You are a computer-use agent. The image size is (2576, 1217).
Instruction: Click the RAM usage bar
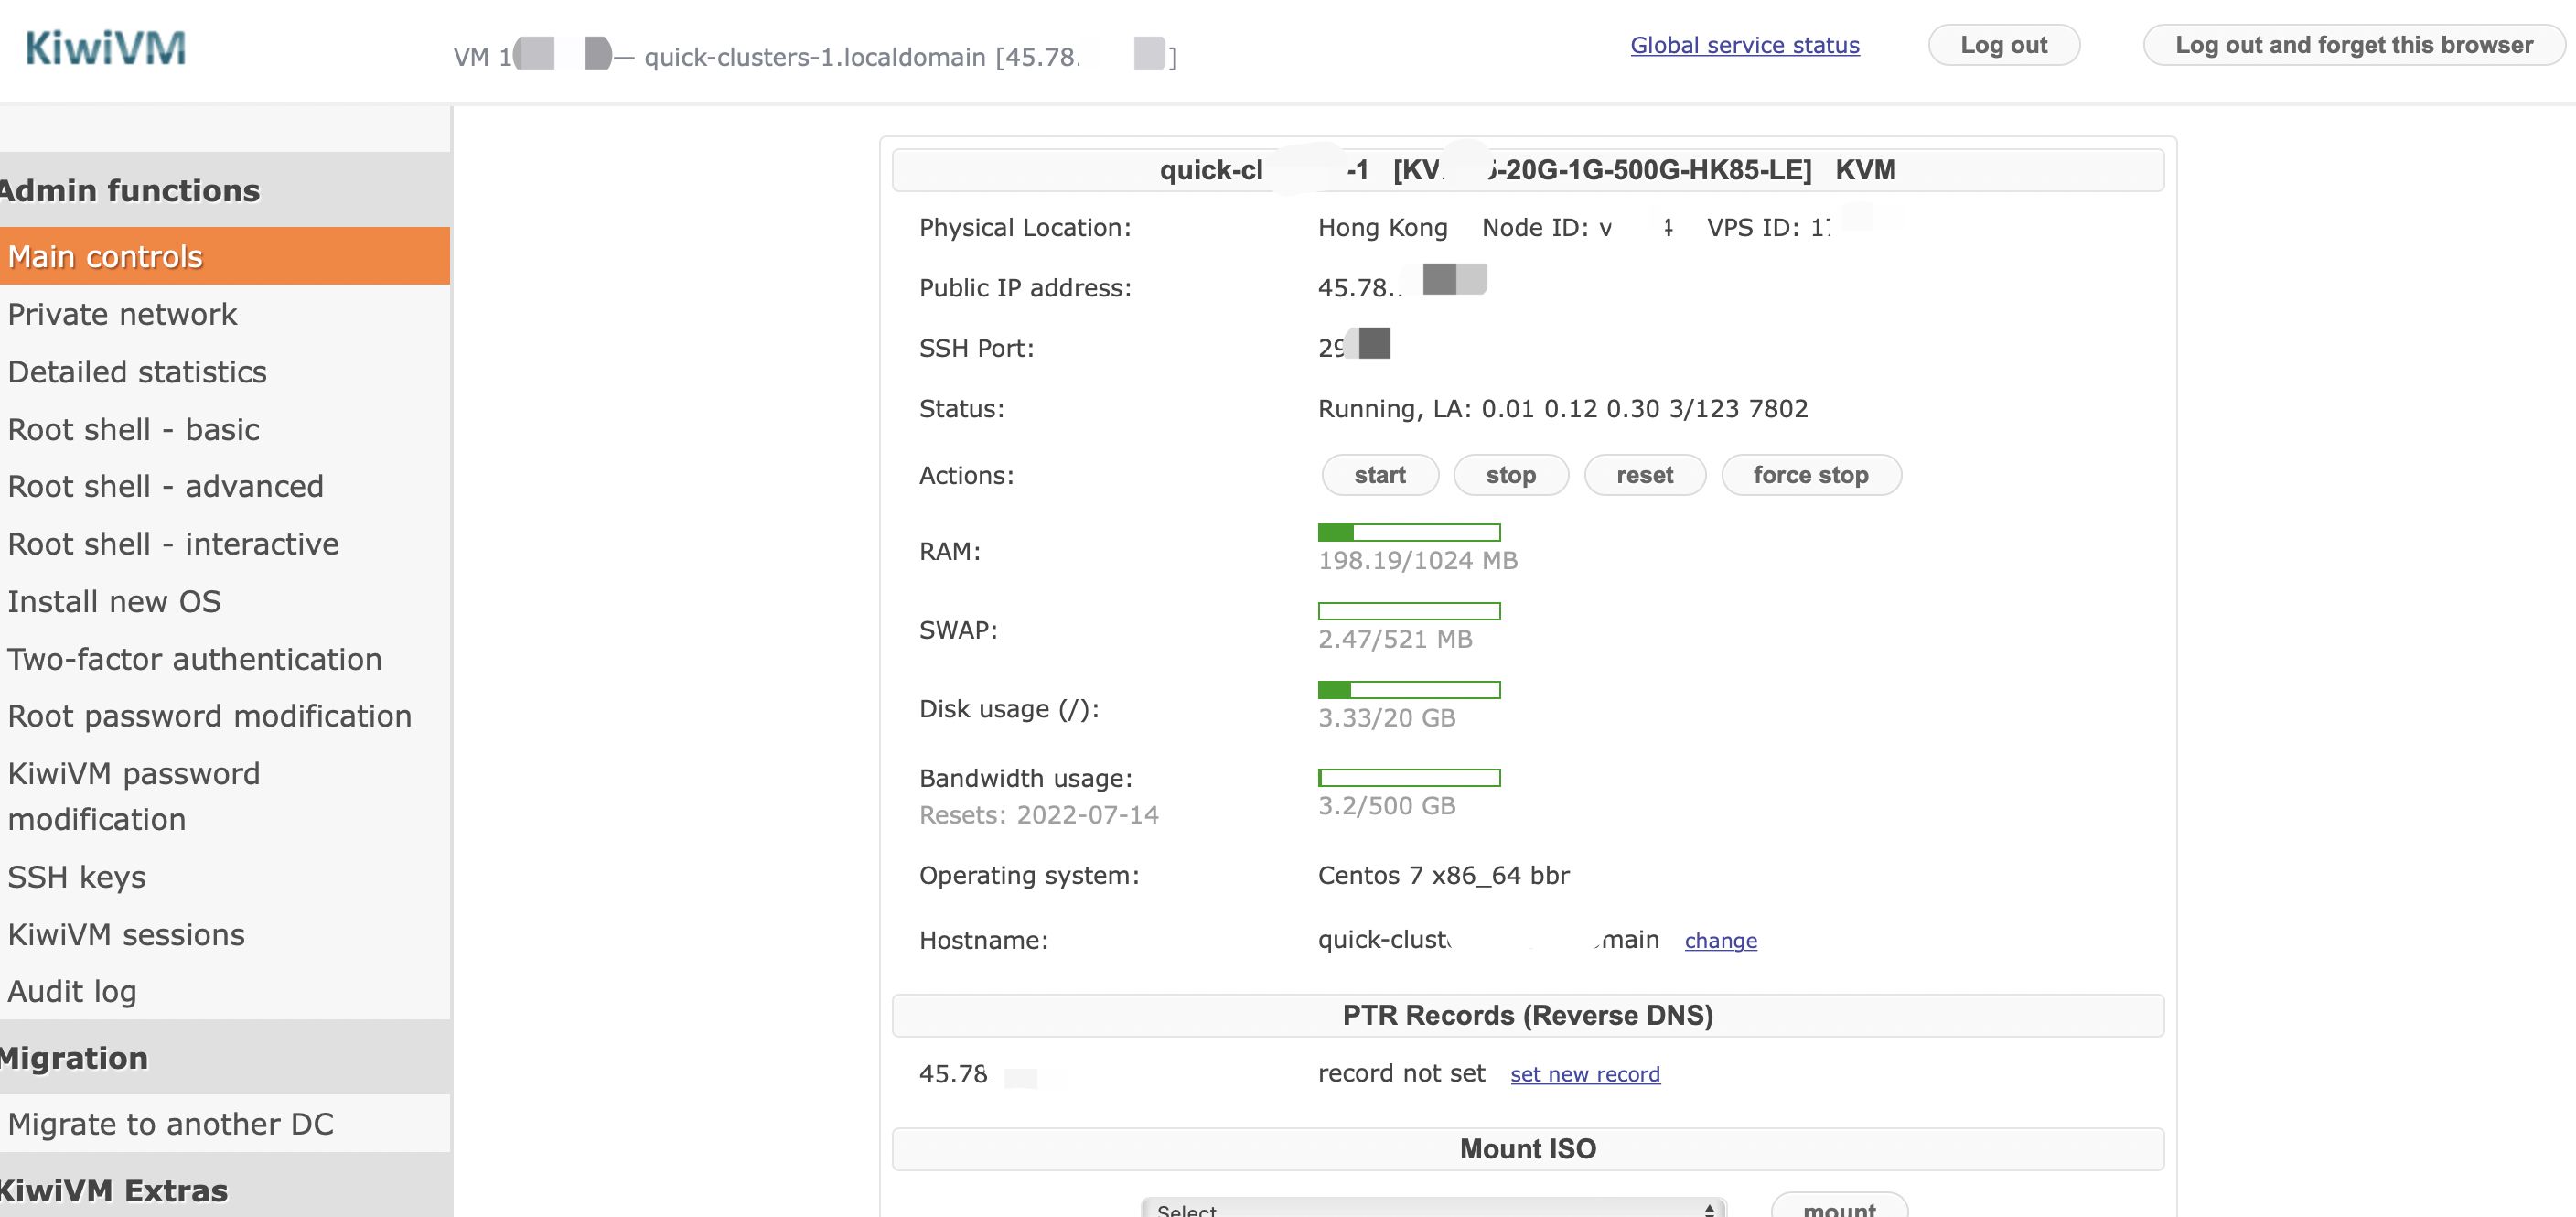click(1409, 532)
